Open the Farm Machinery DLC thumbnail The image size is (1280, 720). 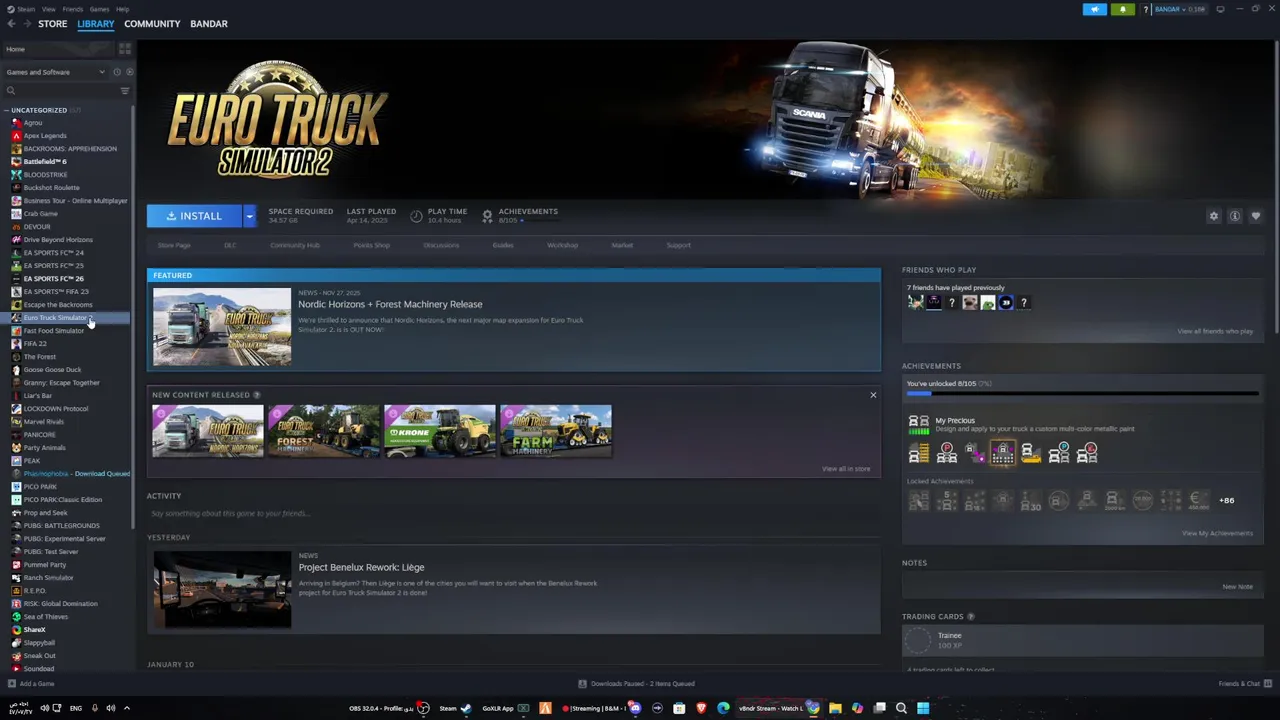click(x=556, y=431)
